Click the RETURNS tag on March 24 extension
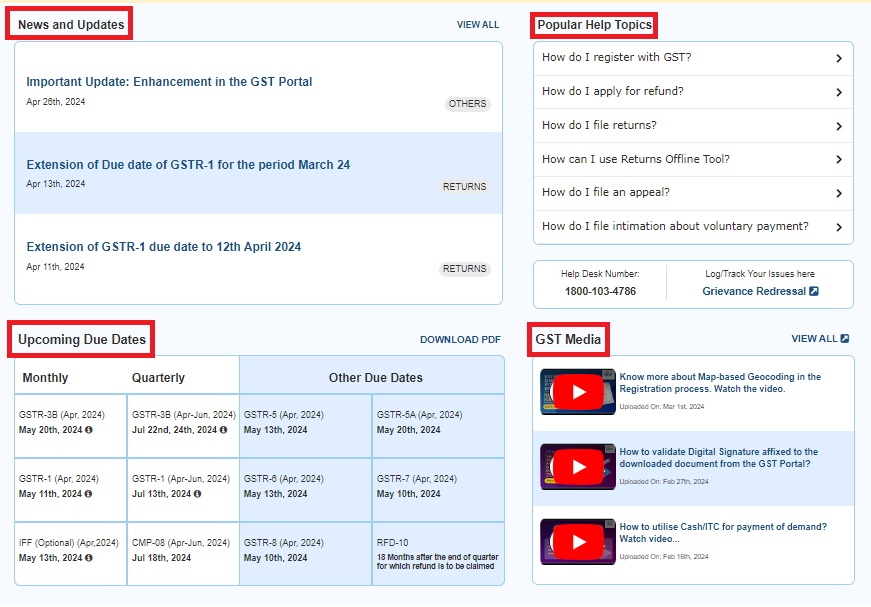The height and width of the screenshot is (607, 871). point(464,187)
